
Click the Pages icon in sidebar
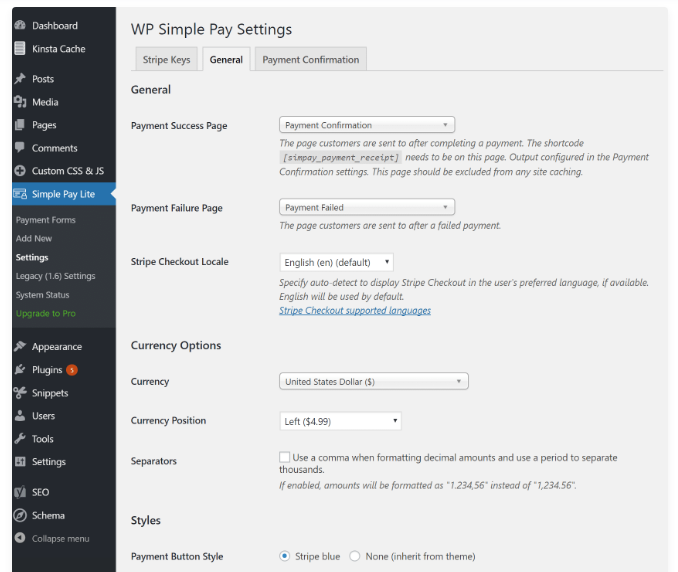pyautogui.click(x=20, y=125)
